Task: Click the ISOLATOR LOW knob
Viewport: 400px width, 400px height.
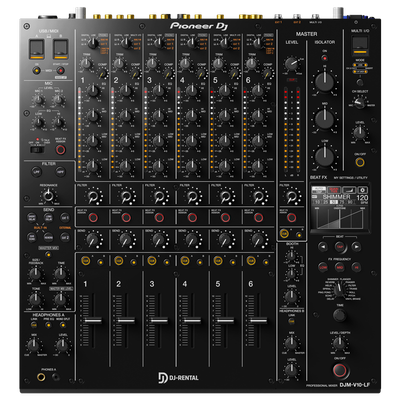Action: coord(324,156)
